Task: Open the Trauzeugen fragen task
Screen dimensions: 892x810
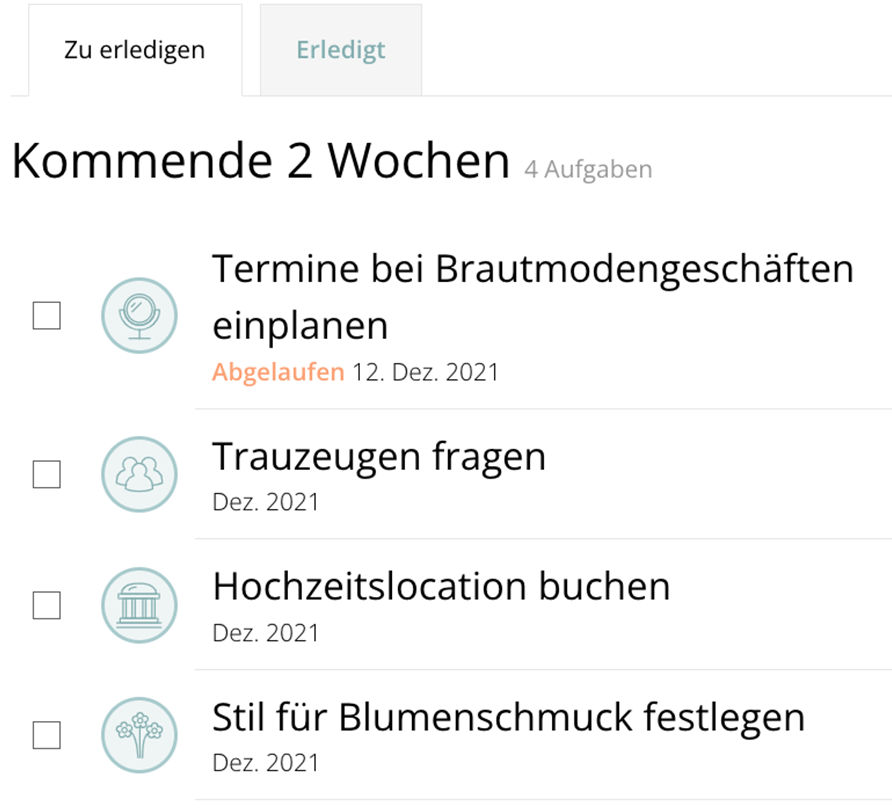Action: point(379,456)
